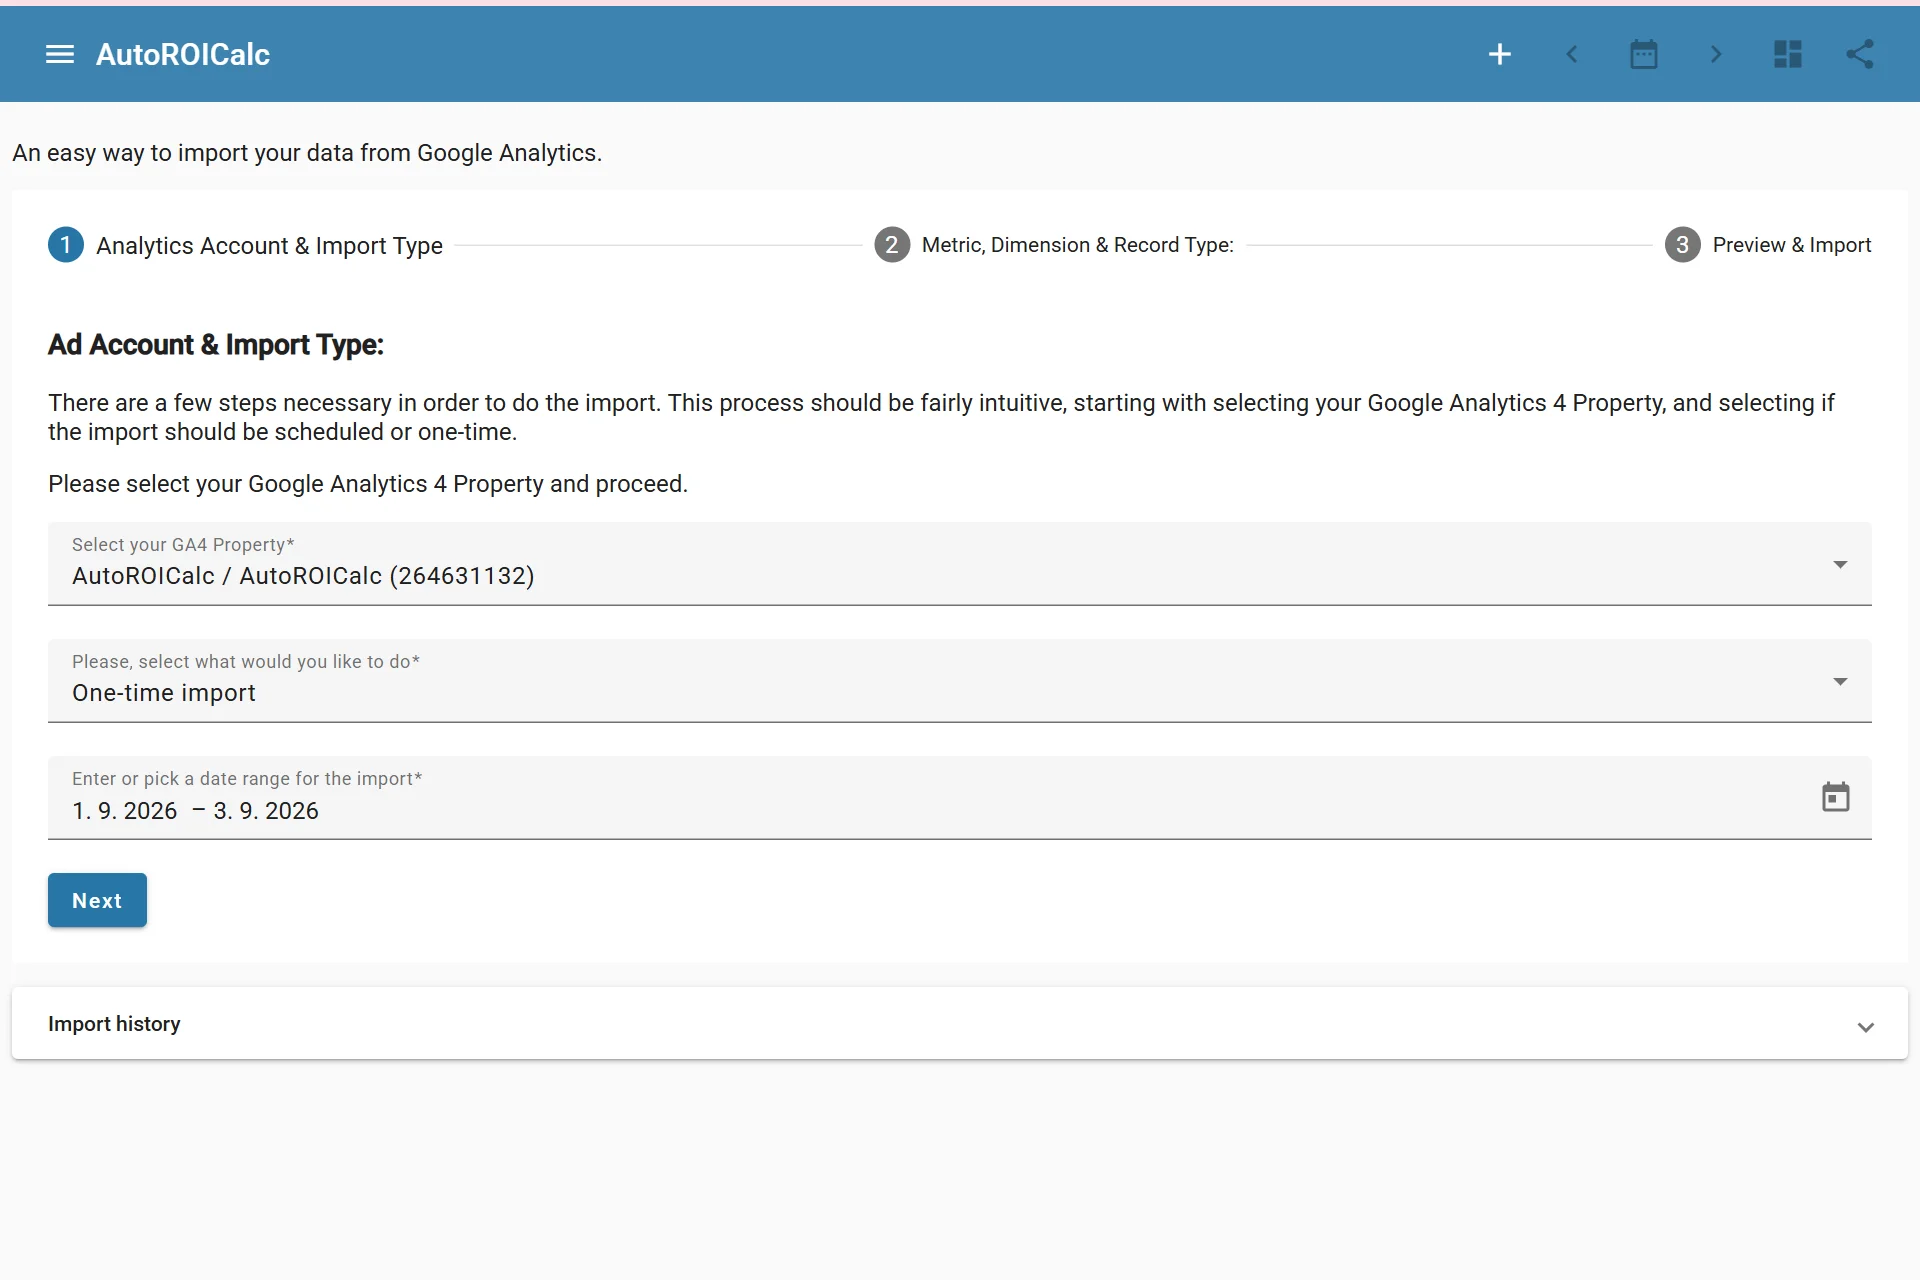Select step 3 Preview & Import
Image resolution: width=1920 pixels, height=1280 pixels.
(1768, 245)
